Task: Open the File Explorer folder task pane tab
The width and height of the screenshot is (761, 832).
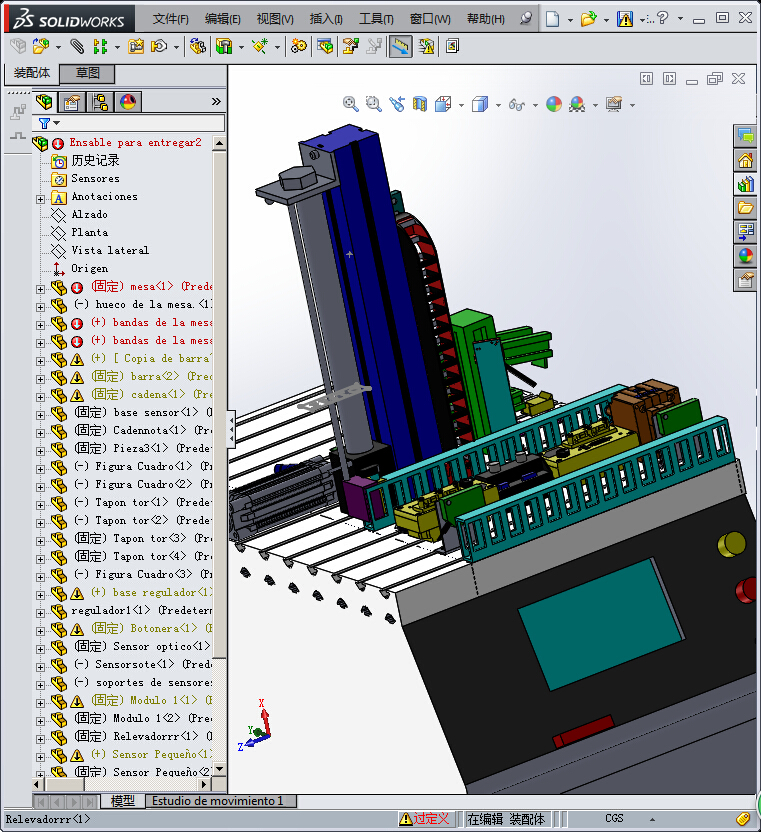Action: click(x=745, y=207)
